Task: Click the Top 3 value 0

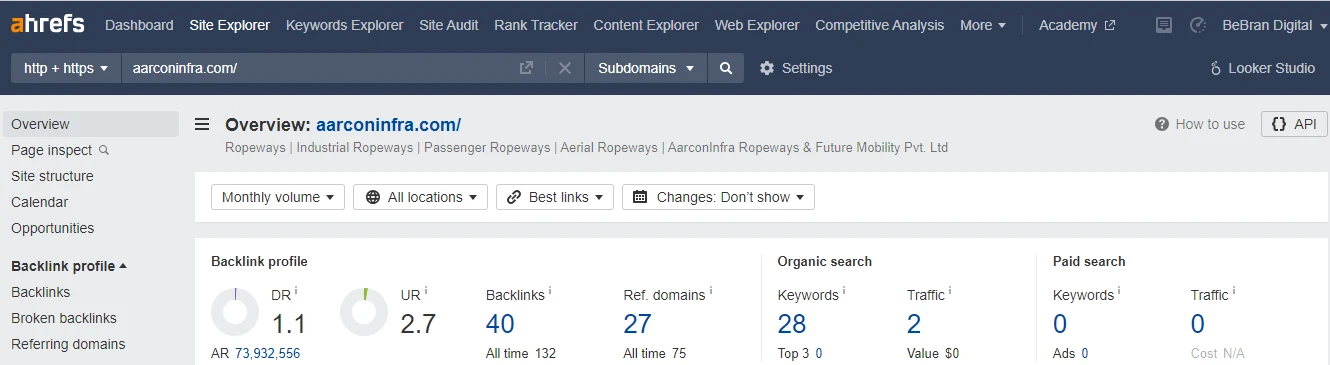Action: pos(819,353)
